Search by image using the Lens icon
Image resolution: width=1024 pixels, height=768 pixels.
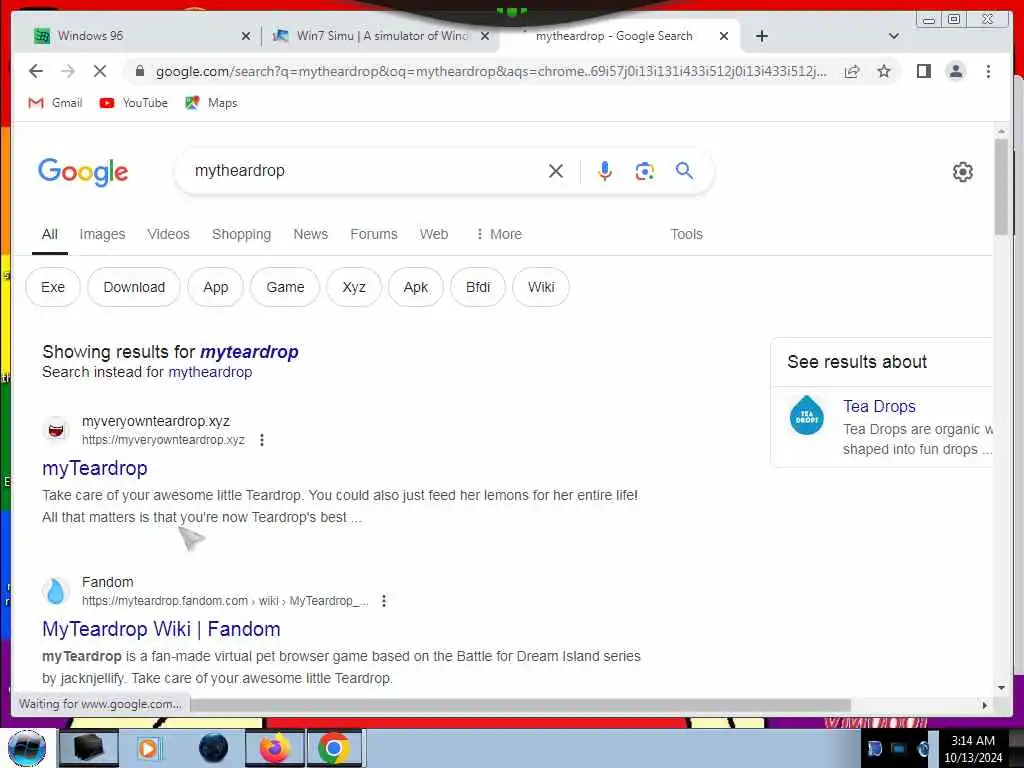[645, 171]
